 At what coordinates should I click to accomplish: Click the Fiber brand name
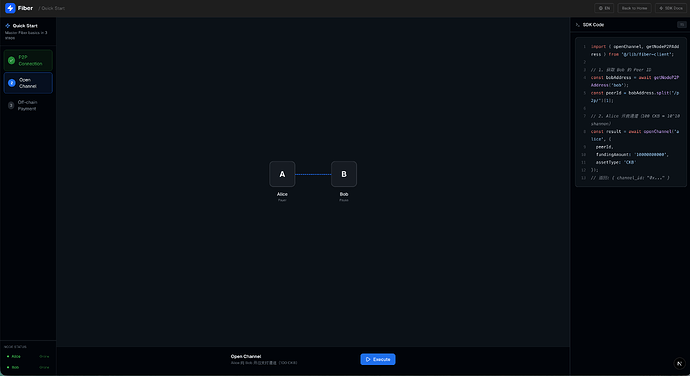[x=25, y=8]
